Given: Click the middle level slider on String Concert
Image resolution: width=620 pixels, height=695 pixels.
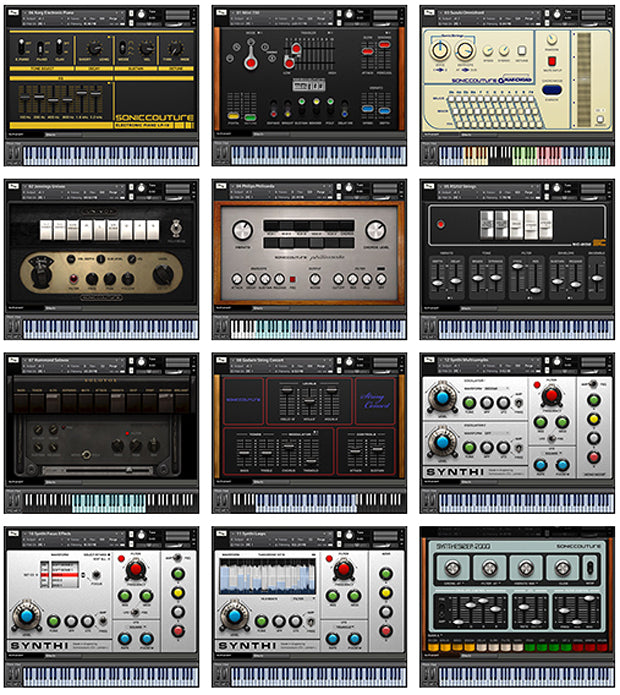Looking at the screenshot, I should [x=309, y=401].
